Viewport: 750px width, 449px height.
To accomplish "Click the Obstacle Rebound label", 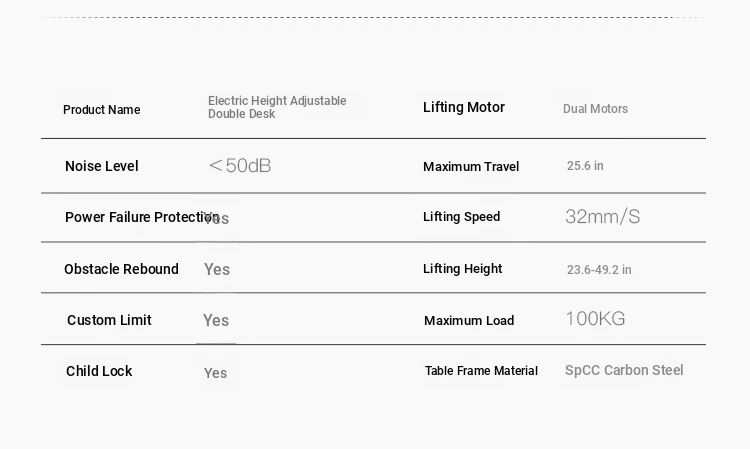I will pos(121,269).
